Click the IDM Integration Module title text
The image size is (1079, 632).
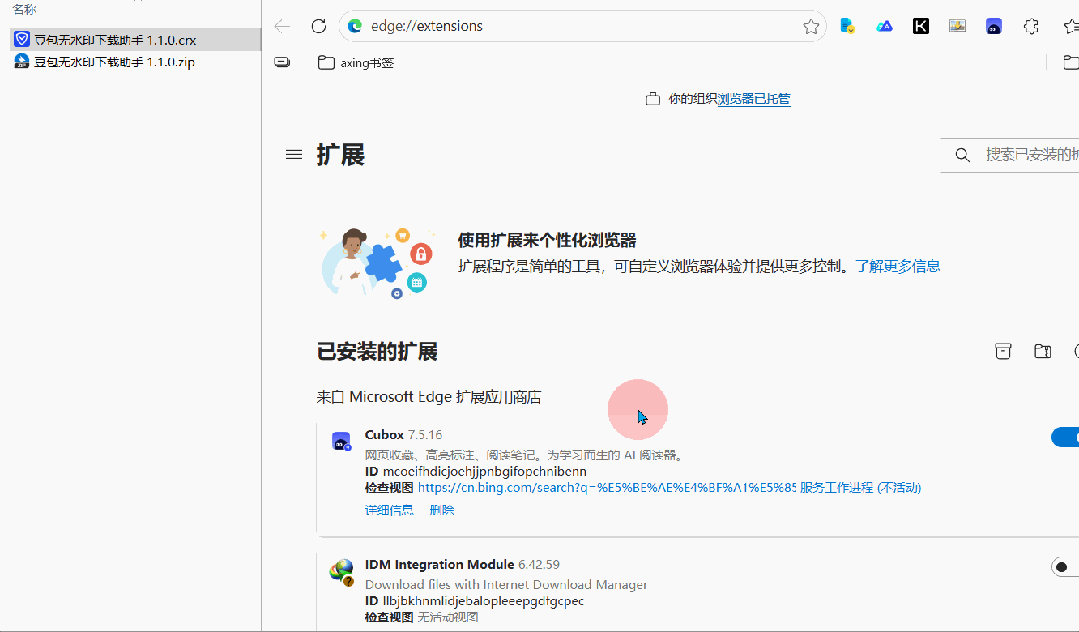tap(439, 565)
